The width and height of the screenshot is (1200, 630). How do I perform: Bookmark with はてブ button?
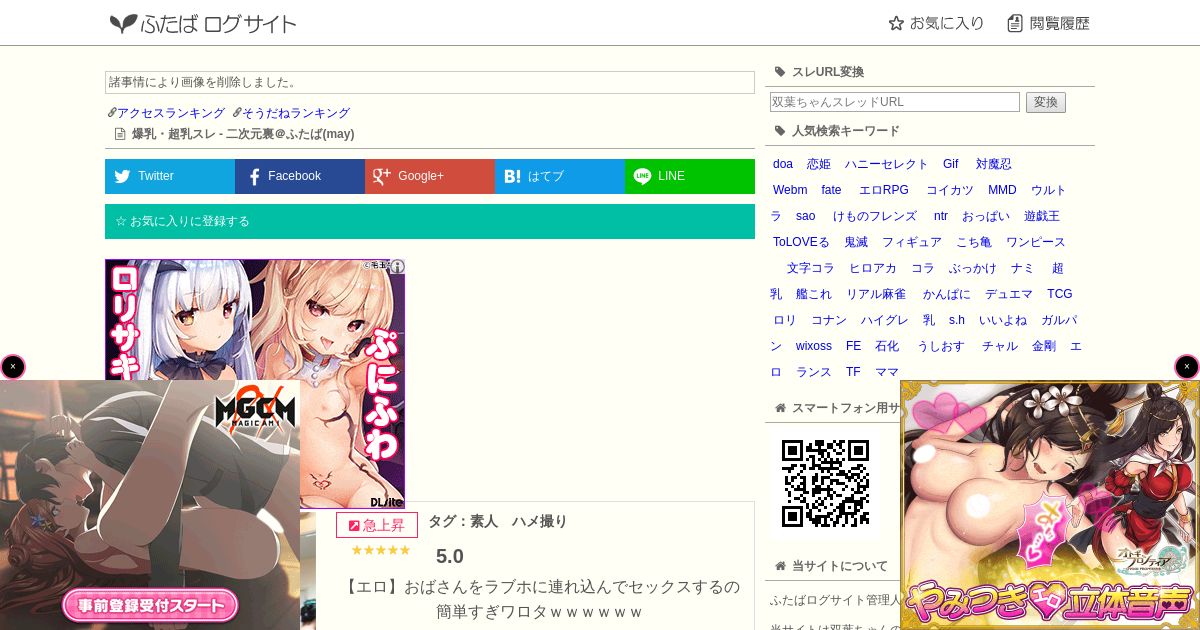click(x=560, y=176)
